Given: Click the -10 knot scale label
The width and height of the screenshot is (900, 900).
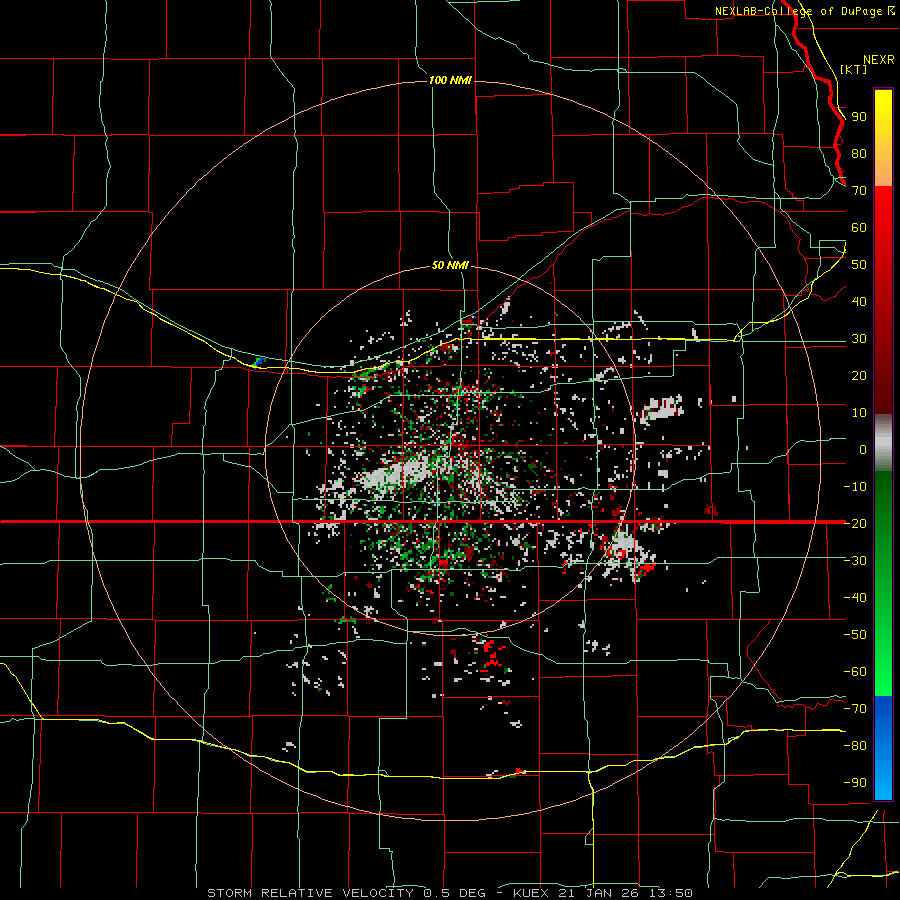Looking at the screenshot, I should pos(855,487).
